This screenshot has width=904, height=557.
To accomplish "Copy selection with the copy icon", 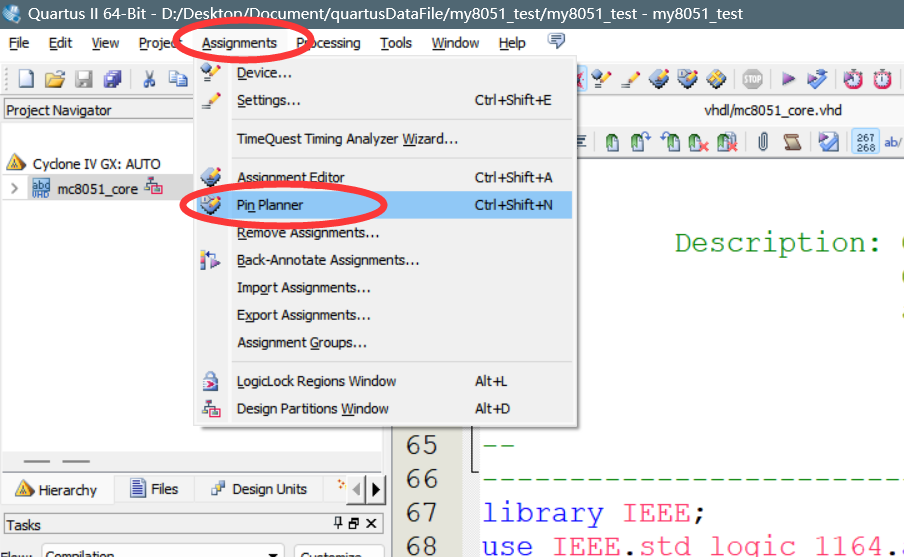I will 178,78.
